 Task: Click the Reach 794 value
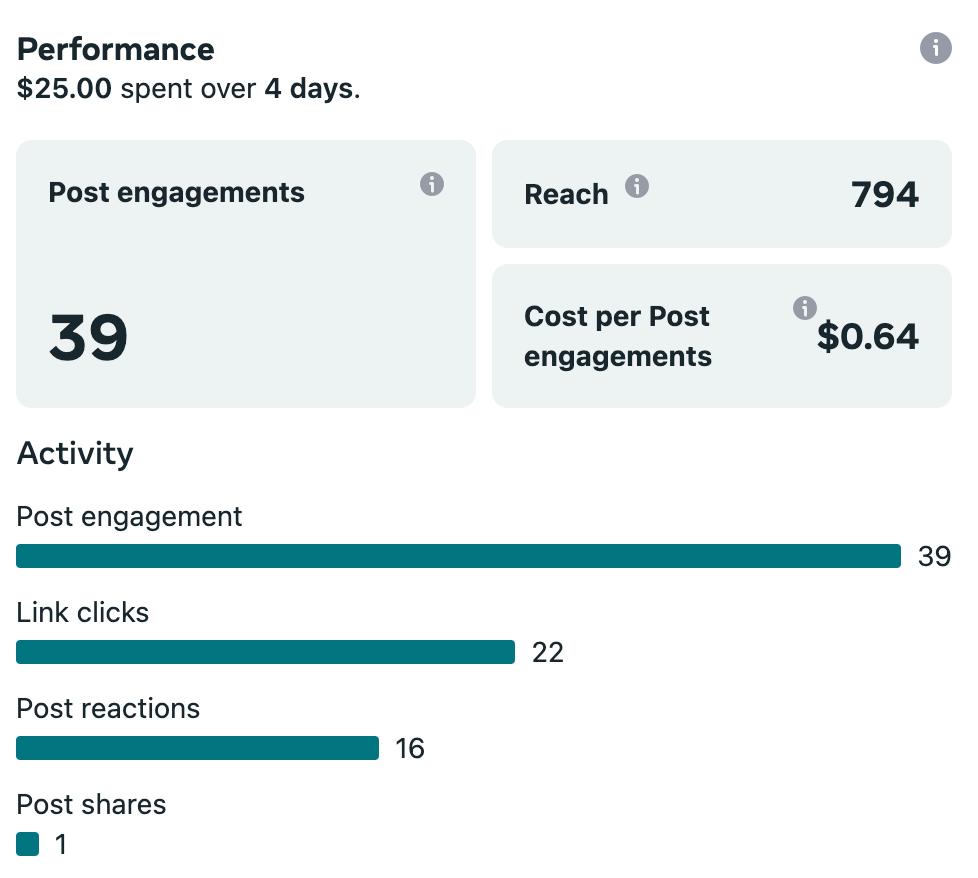tap(884, 194)
